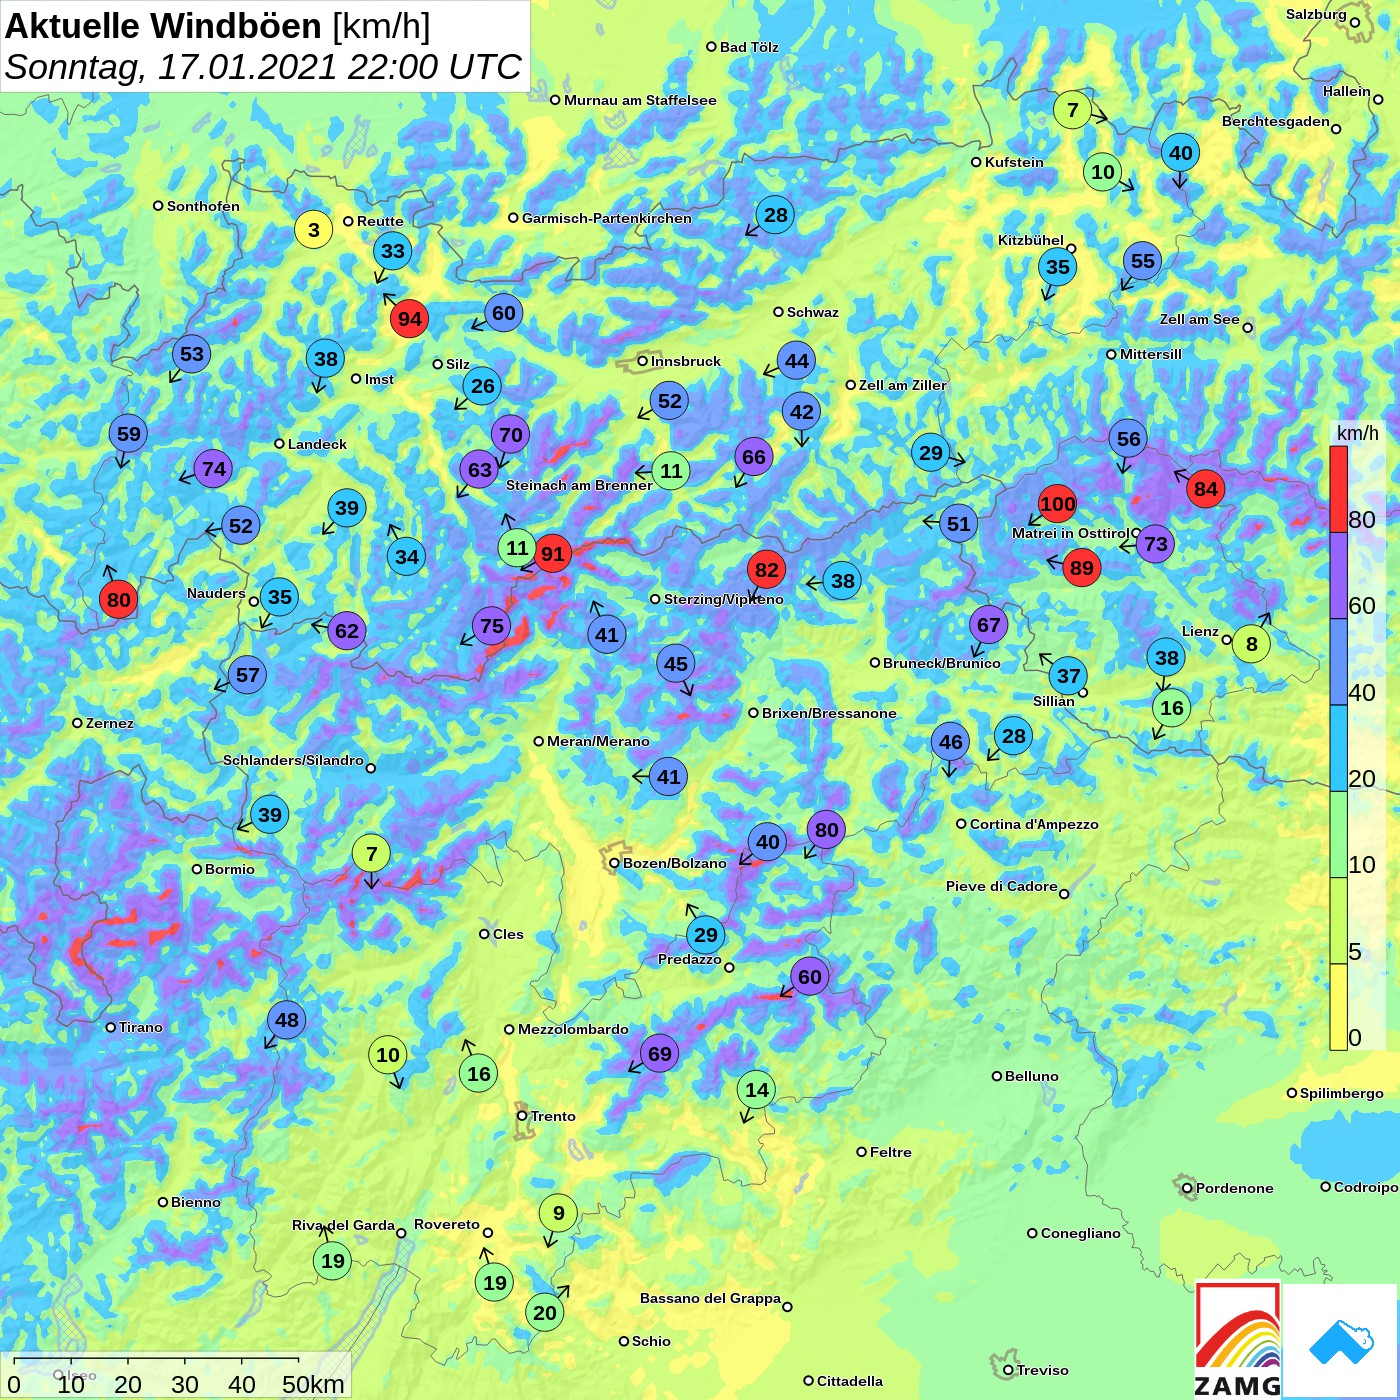
Task: Click the Steinach am Brenner label
Action: 579,485
